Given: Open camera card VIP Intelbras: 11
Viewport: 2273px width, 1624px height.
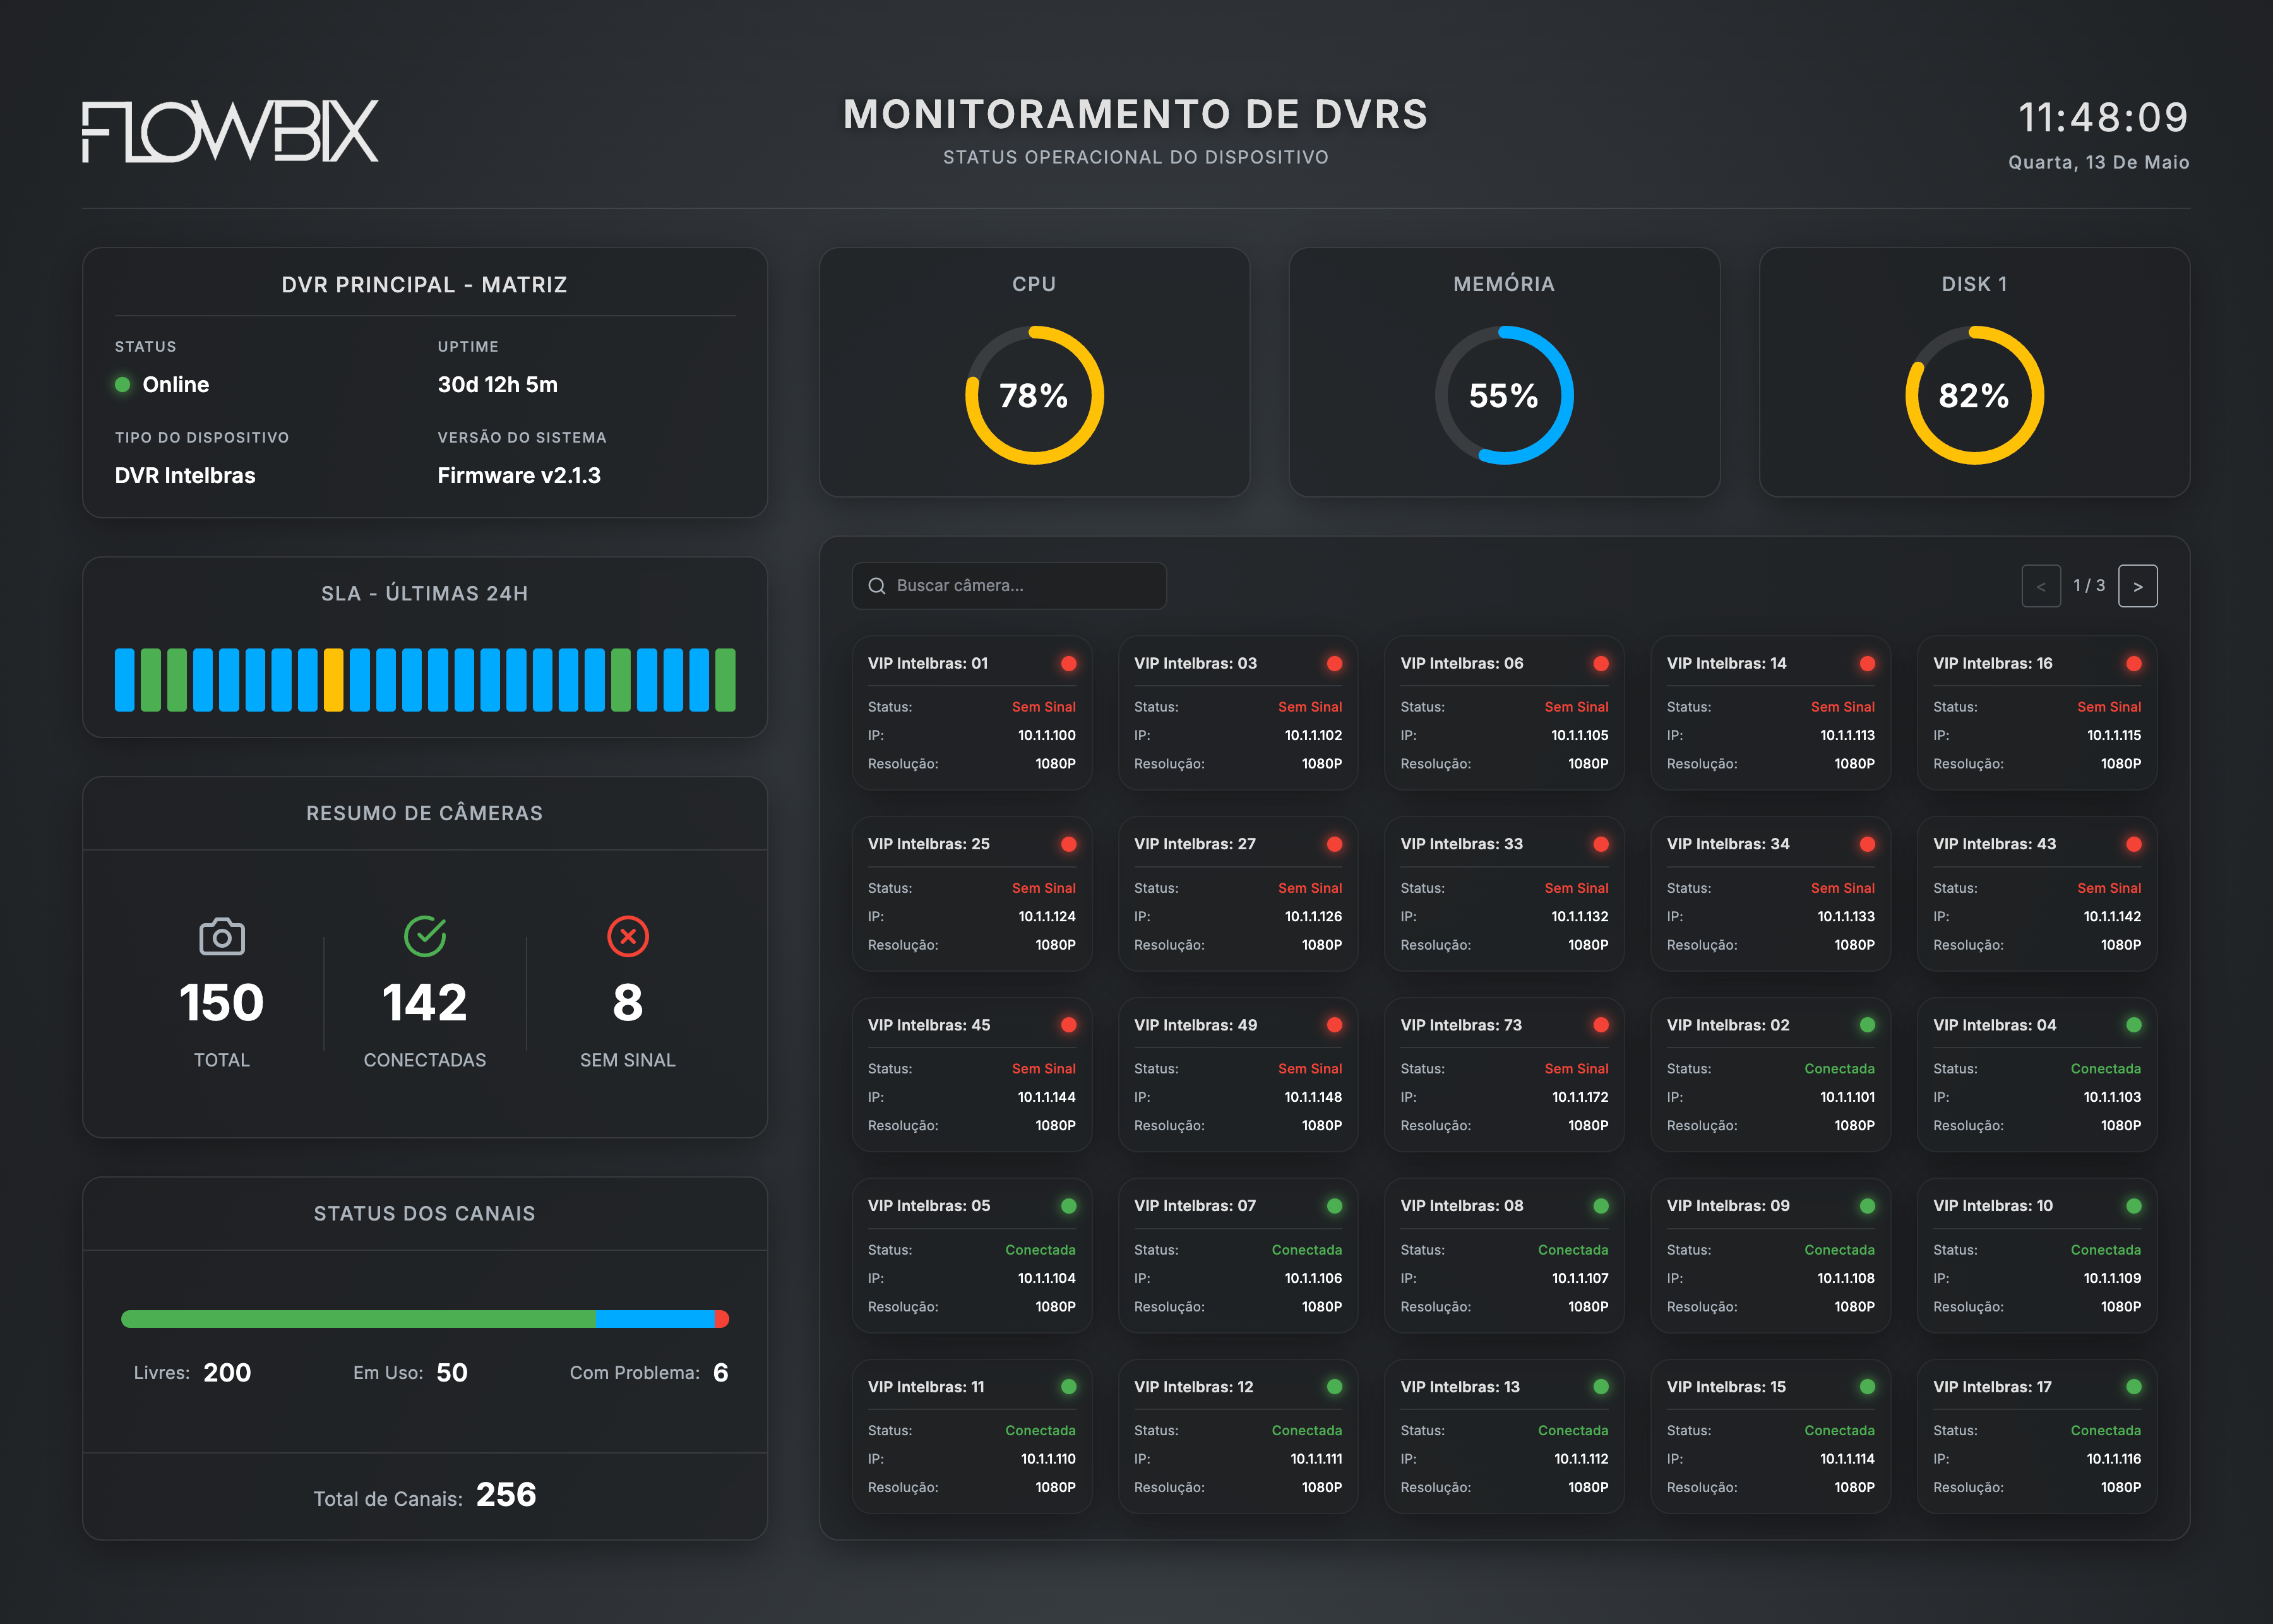Looking at the screenshot, I should click(972, 1437).
